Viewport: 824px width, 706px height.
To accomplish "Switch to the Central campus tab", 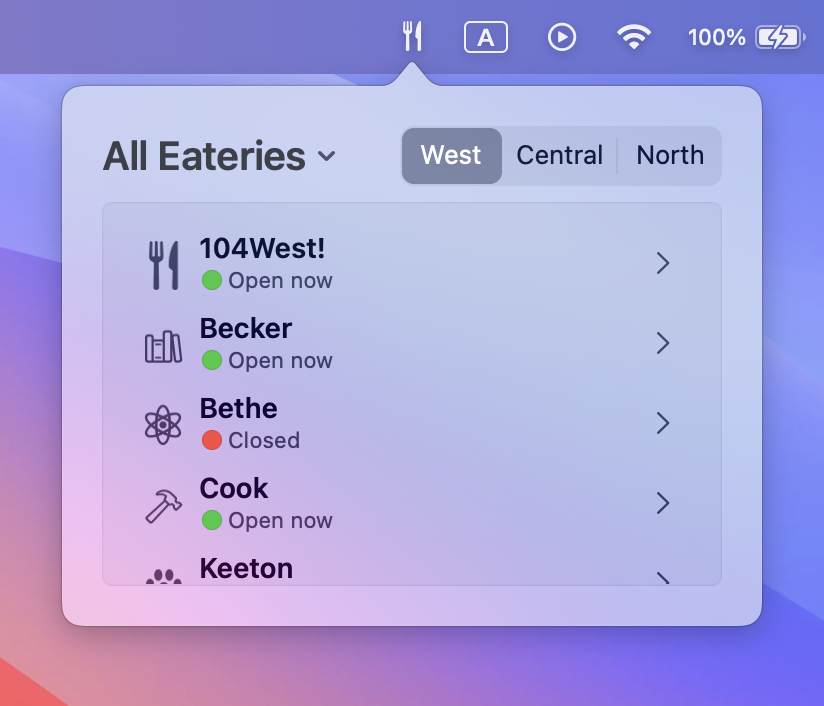I will (x=559, y=156).
